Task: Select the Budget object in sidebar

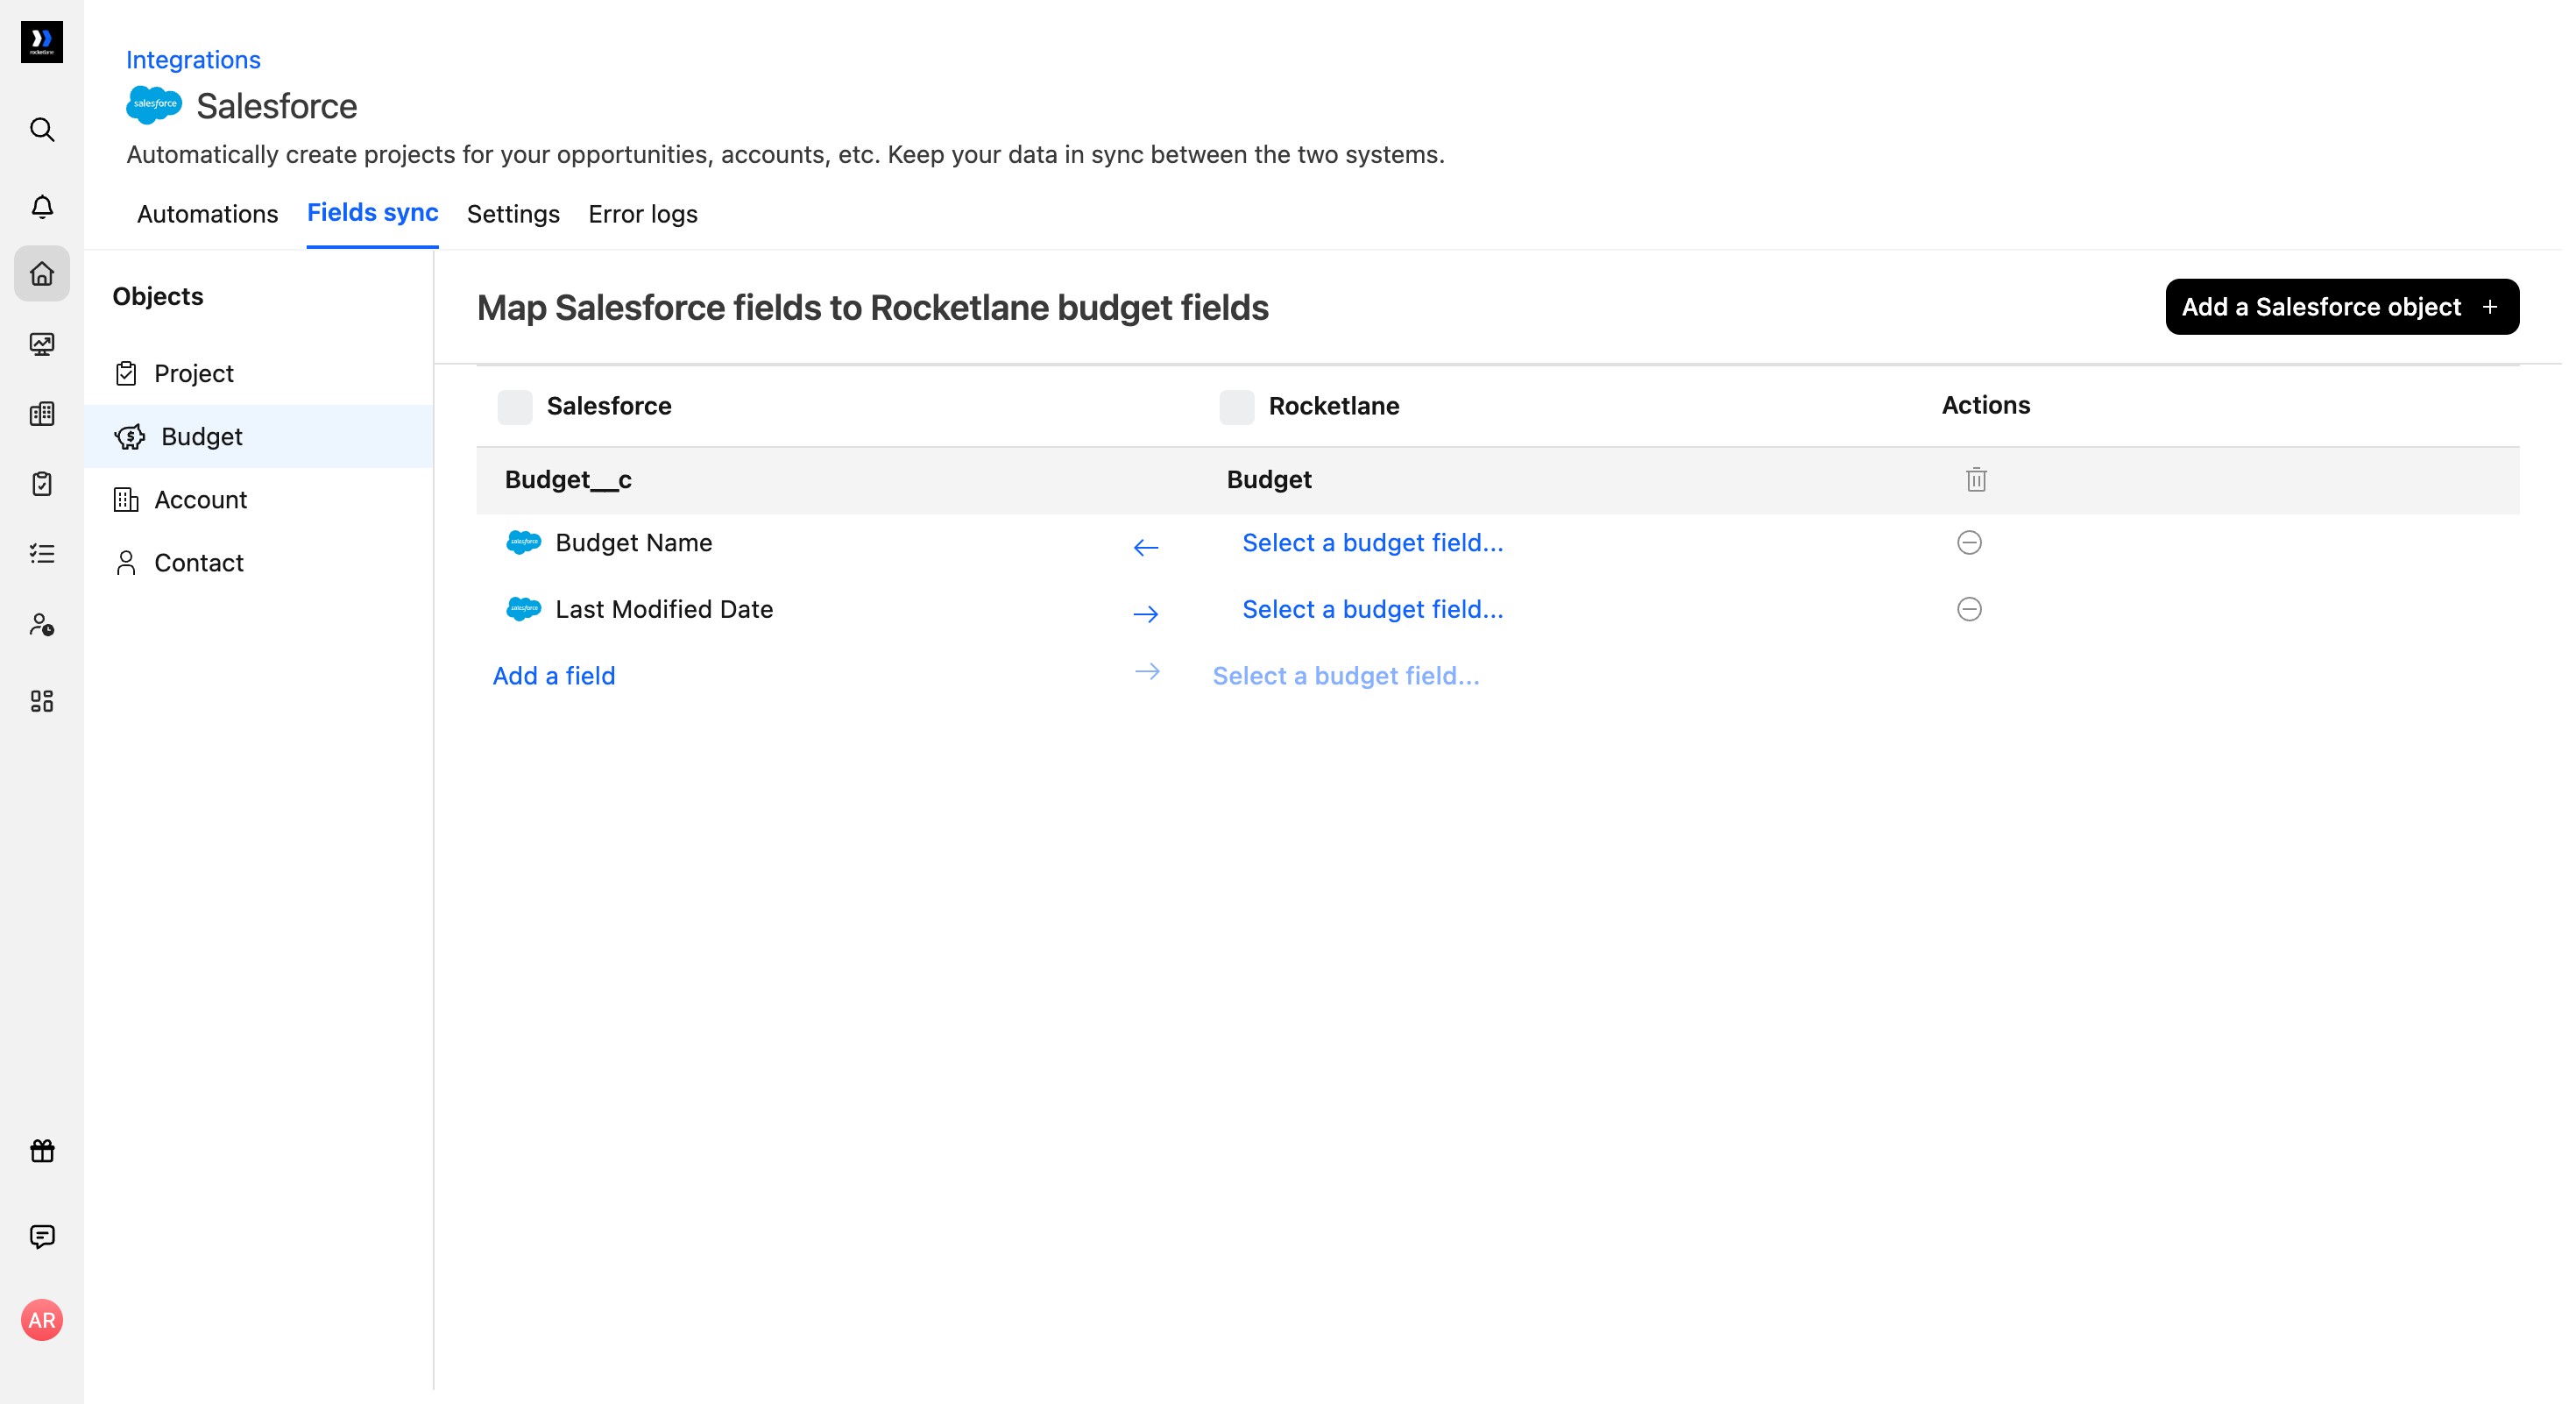Action: point(259,436)
